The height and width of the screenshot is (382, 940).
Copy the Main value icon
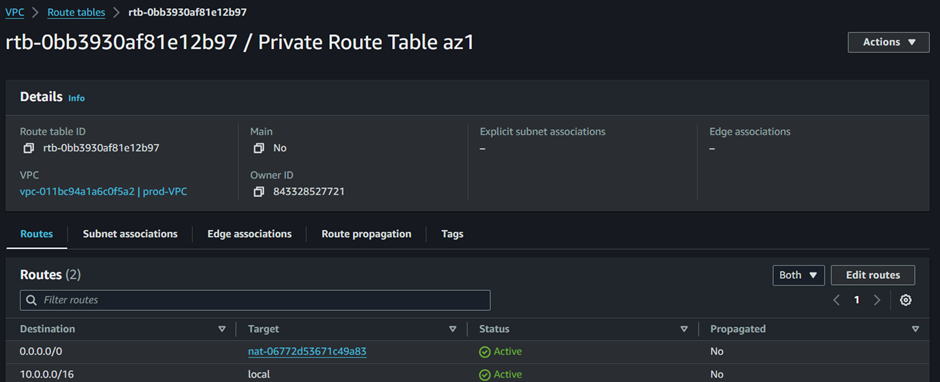point(258,148)
